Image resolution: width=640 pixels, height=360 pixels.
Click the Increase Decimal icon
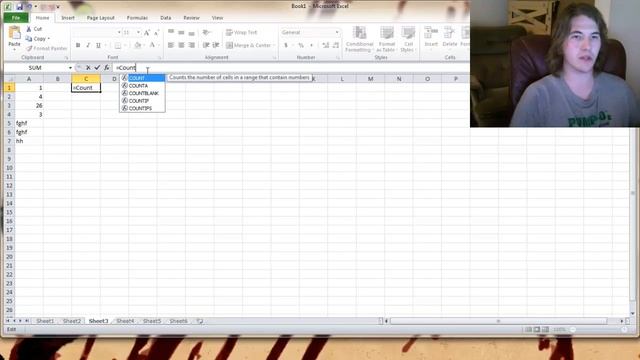coord(325,45)
